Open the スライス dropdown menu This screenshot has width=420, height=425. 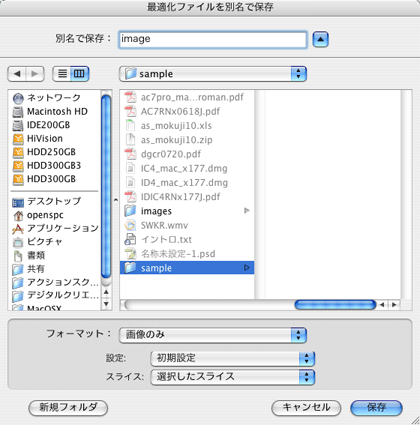[232, 377]
